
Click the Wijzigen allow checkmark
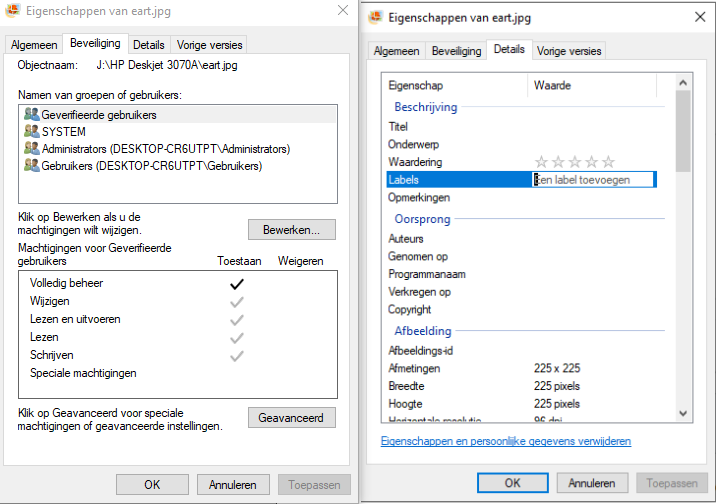point(237,302)
